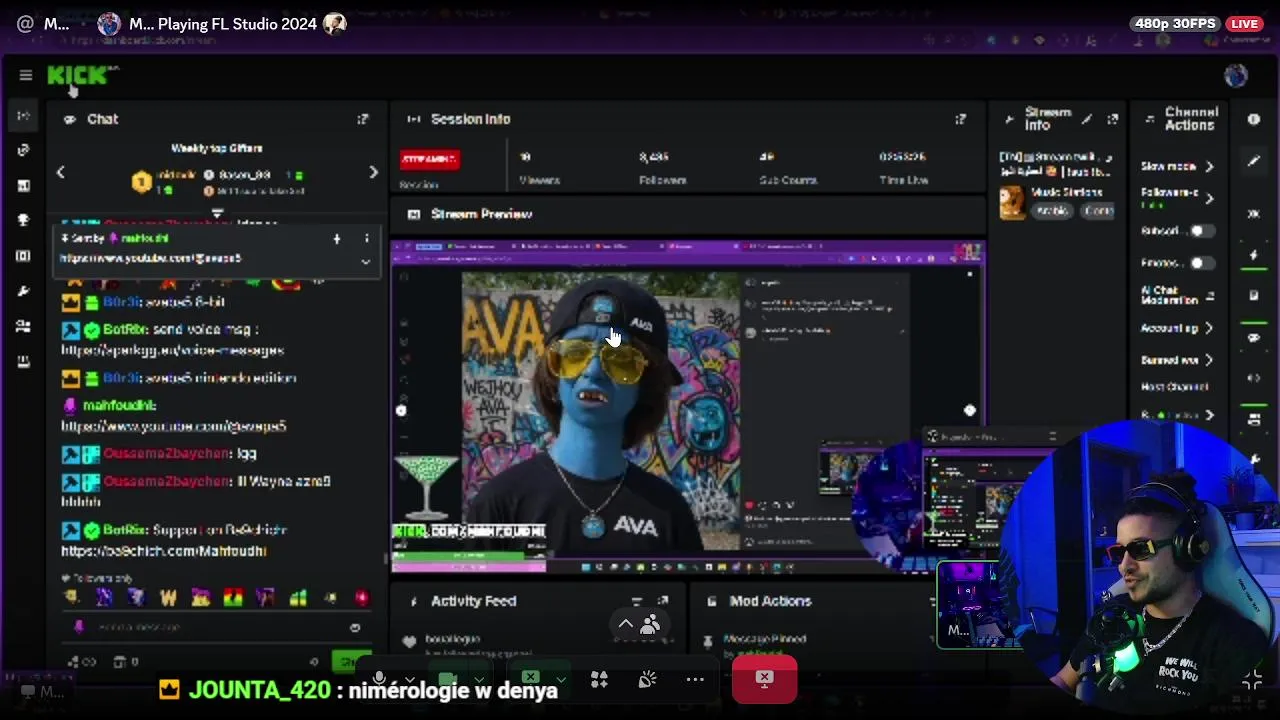Click inside the send a message field

click(215, 627)
